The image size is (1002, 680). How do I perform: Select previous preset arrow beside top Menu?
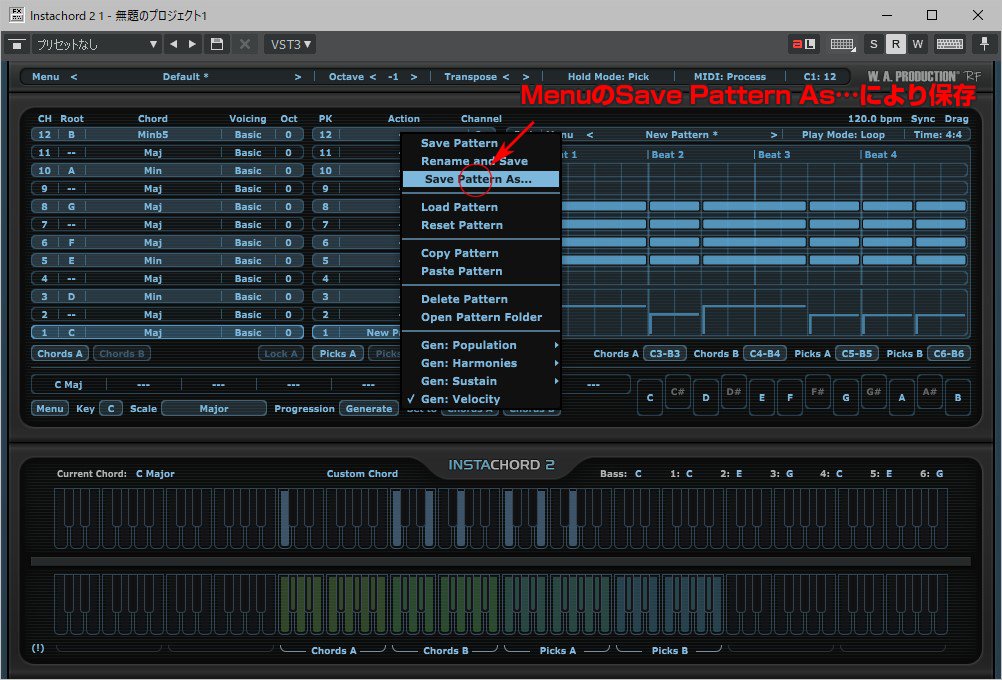click(74, 77)
